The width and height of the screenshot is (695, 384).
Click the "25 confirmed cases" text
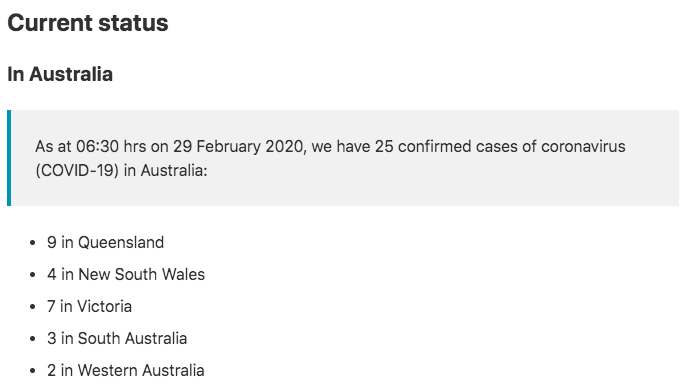[x=445, y=146]
